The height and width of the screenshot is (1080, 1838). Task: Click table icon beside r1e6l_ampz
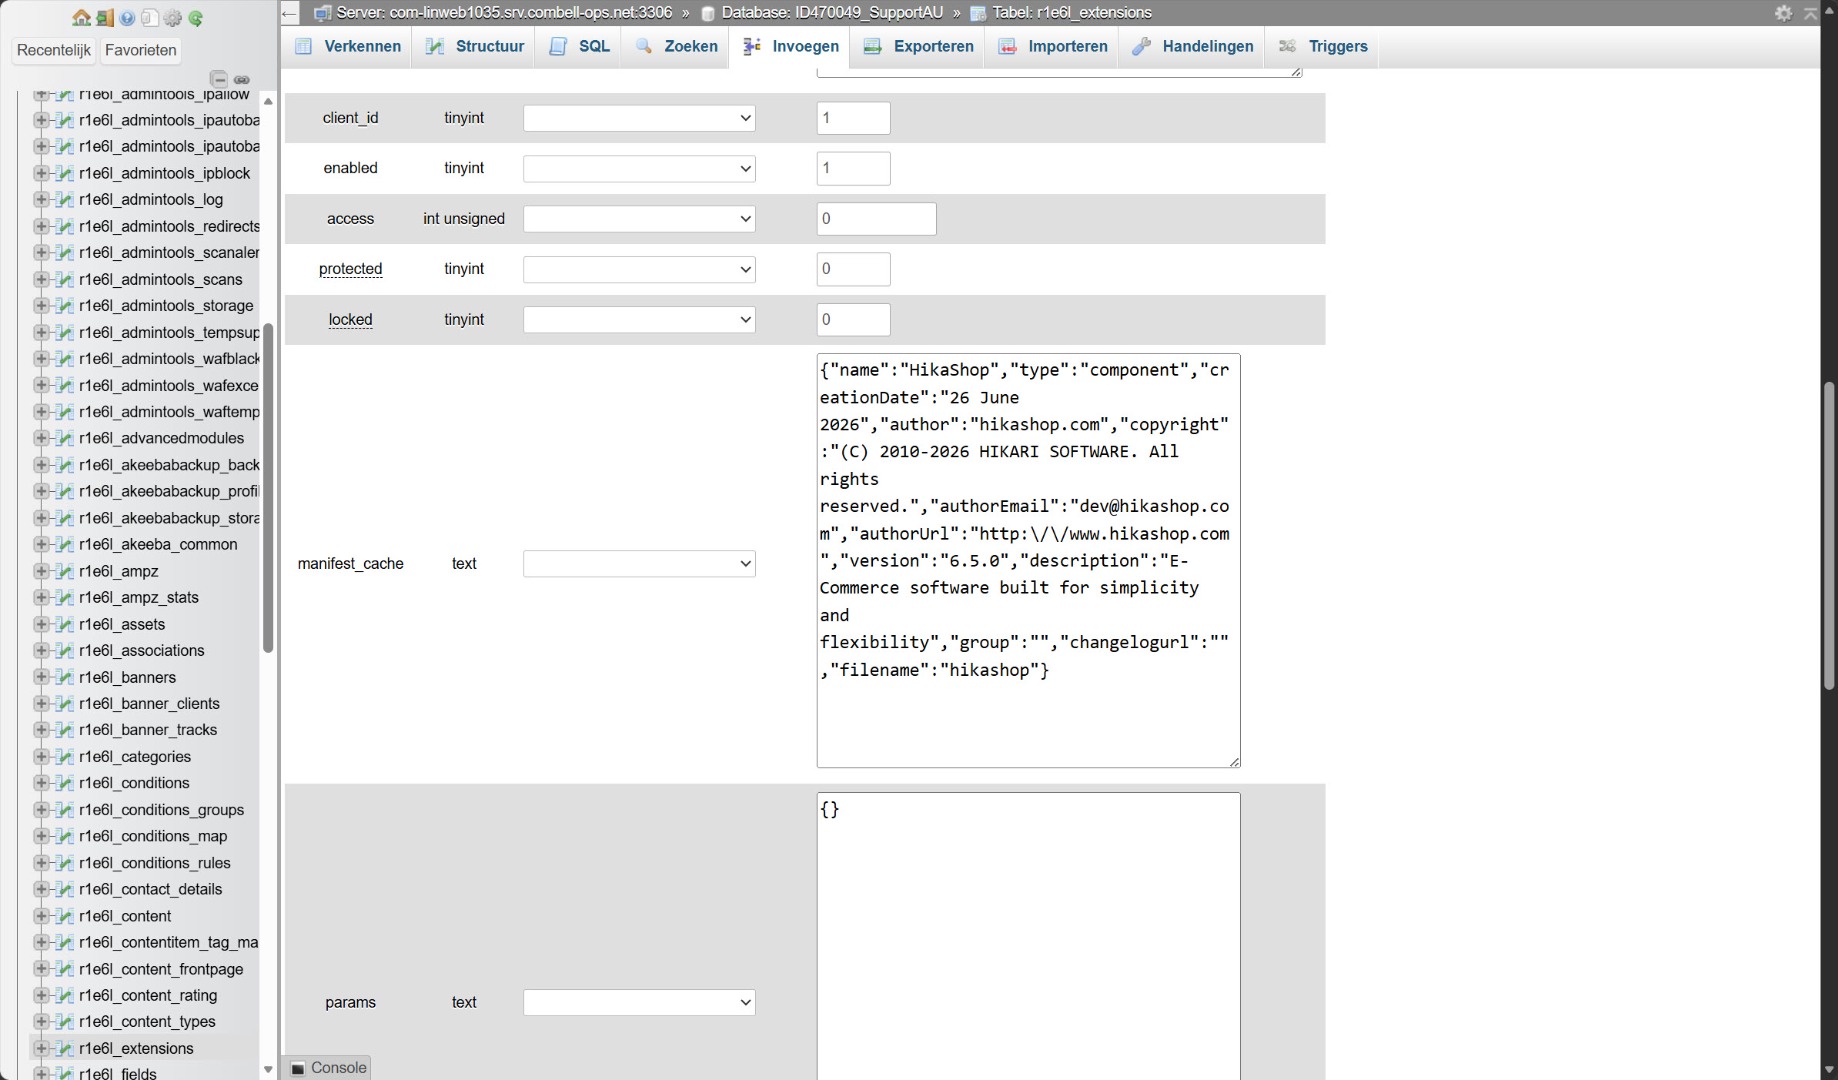(x=65, y=571)
